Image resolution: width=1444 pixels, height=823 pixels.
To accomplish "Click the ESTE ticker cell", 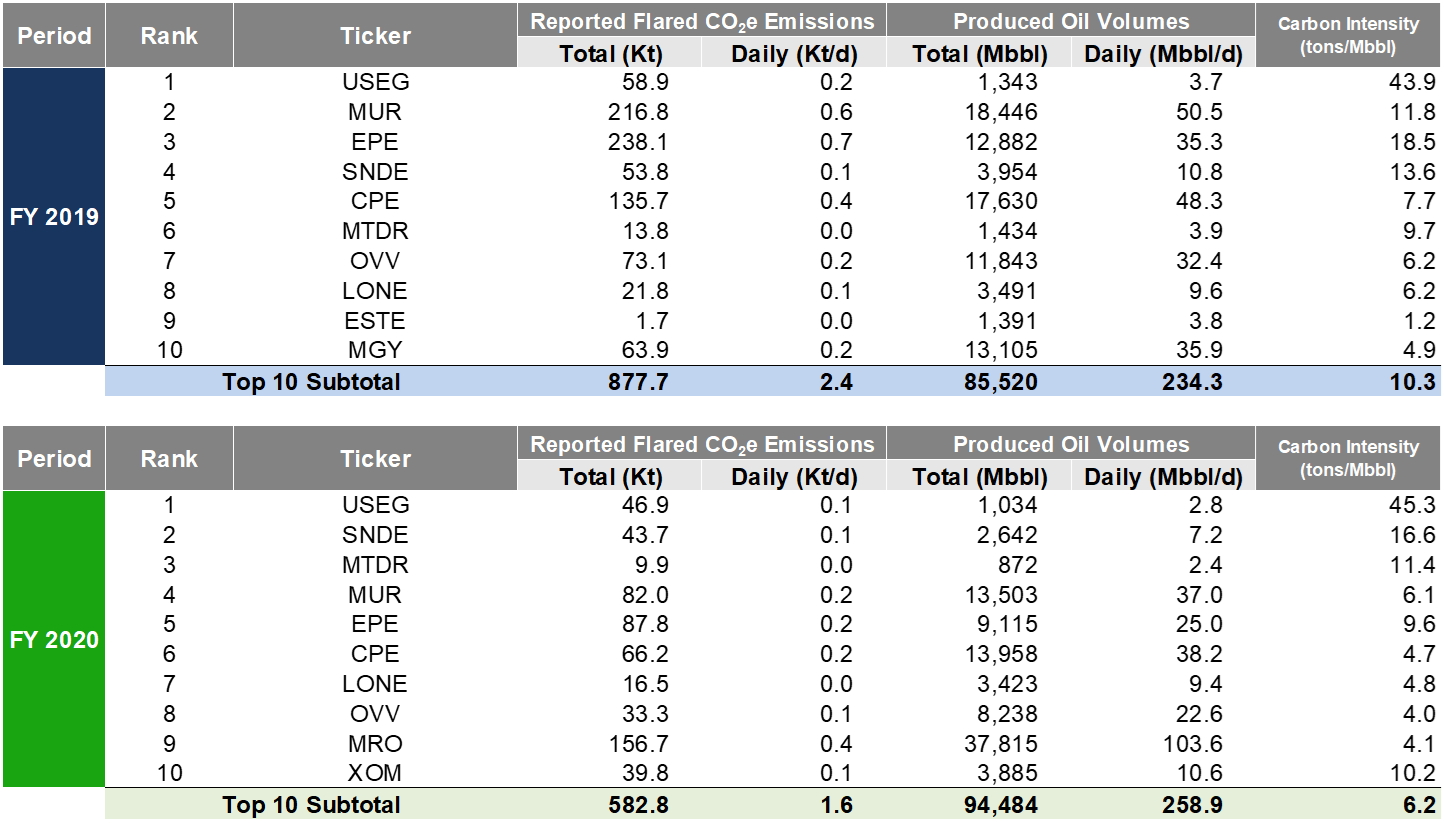I will tap(375, 321).
